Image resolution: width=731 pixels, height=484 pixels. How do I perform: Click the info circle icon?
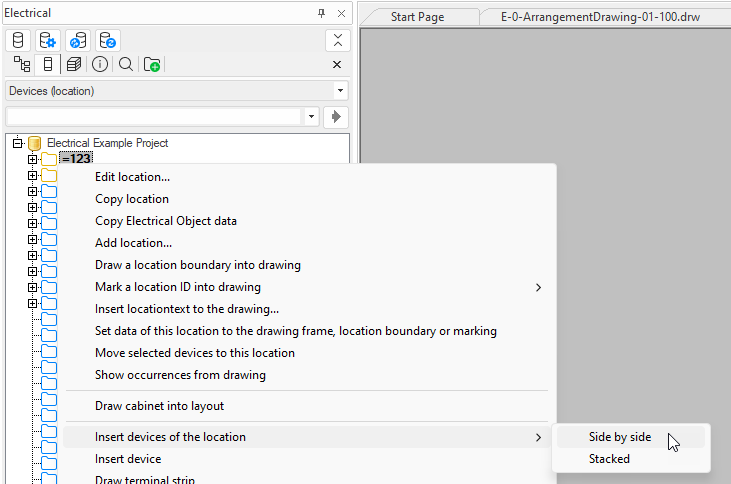coord(100,65)
